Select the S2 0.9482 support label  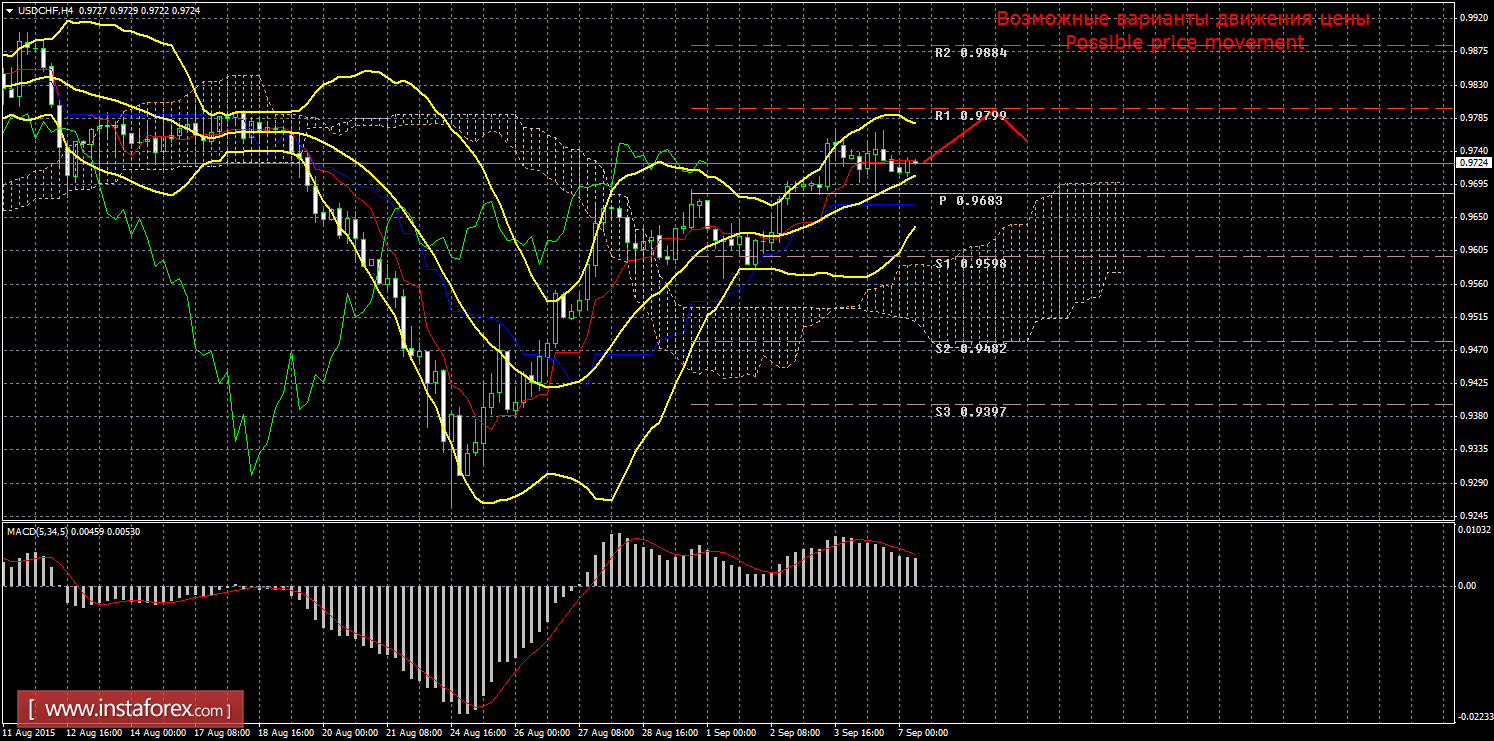pyautogui.click(x=970, y=348)
